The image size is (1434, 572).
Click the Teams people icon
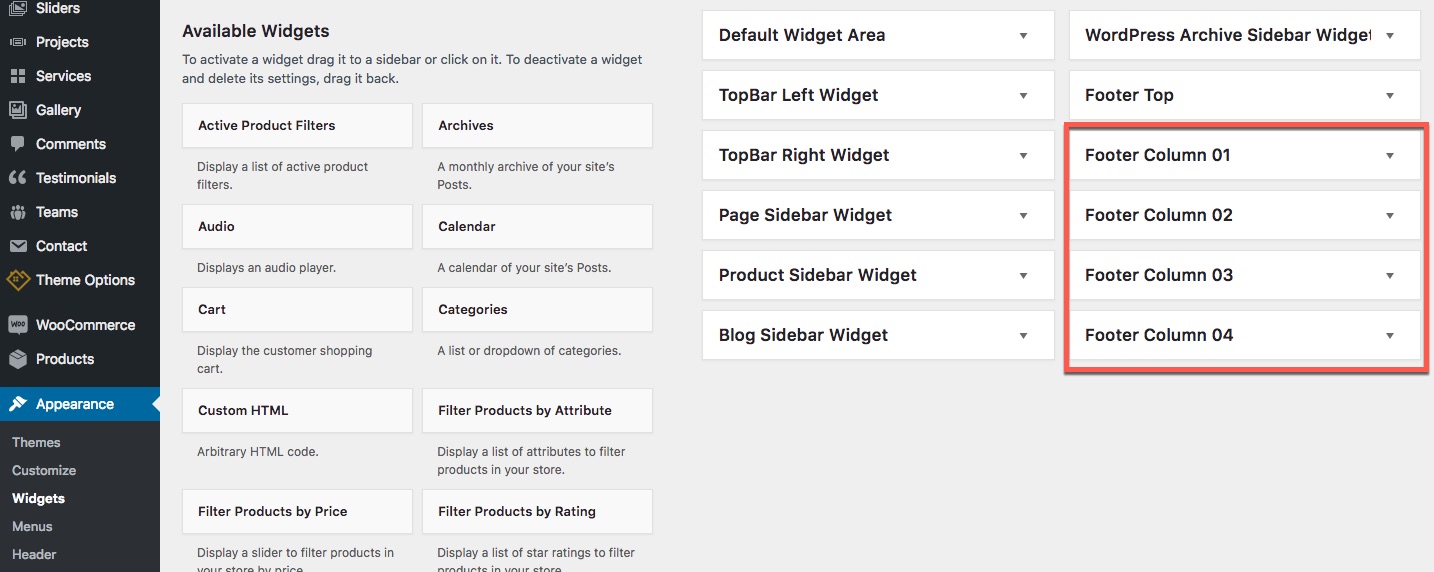point(17,212)
